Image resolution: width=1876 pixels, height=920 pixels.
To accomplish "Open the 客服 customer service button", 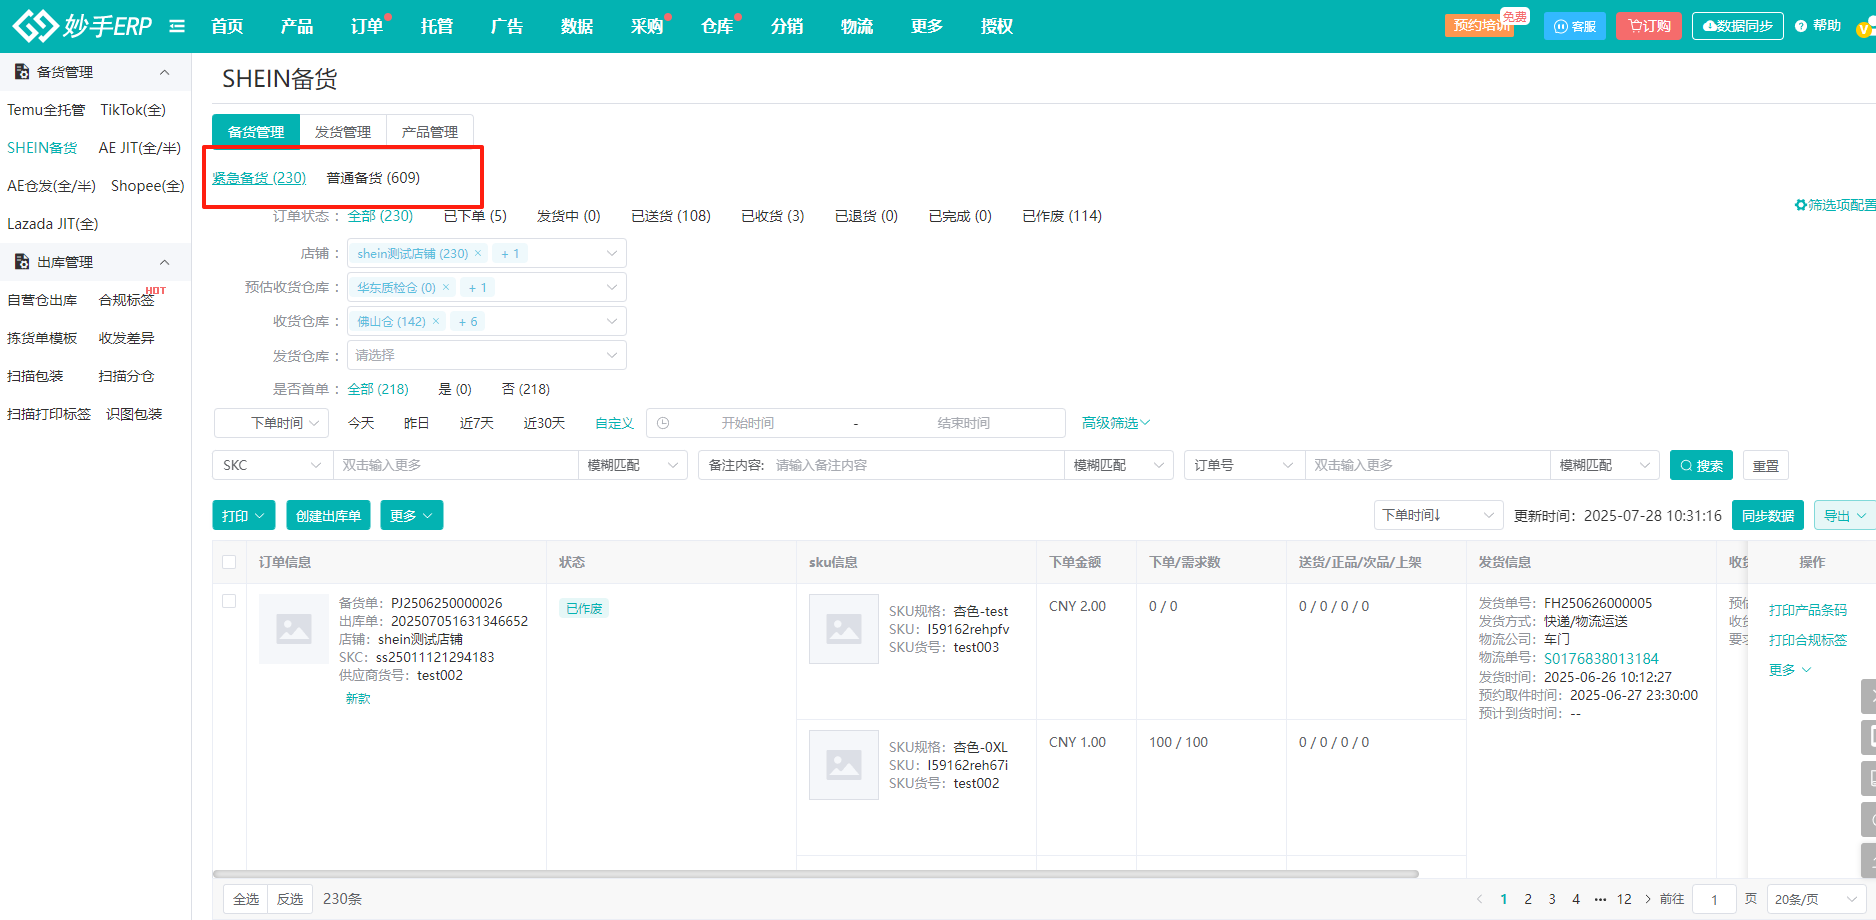I will (x=1575, y=26).
